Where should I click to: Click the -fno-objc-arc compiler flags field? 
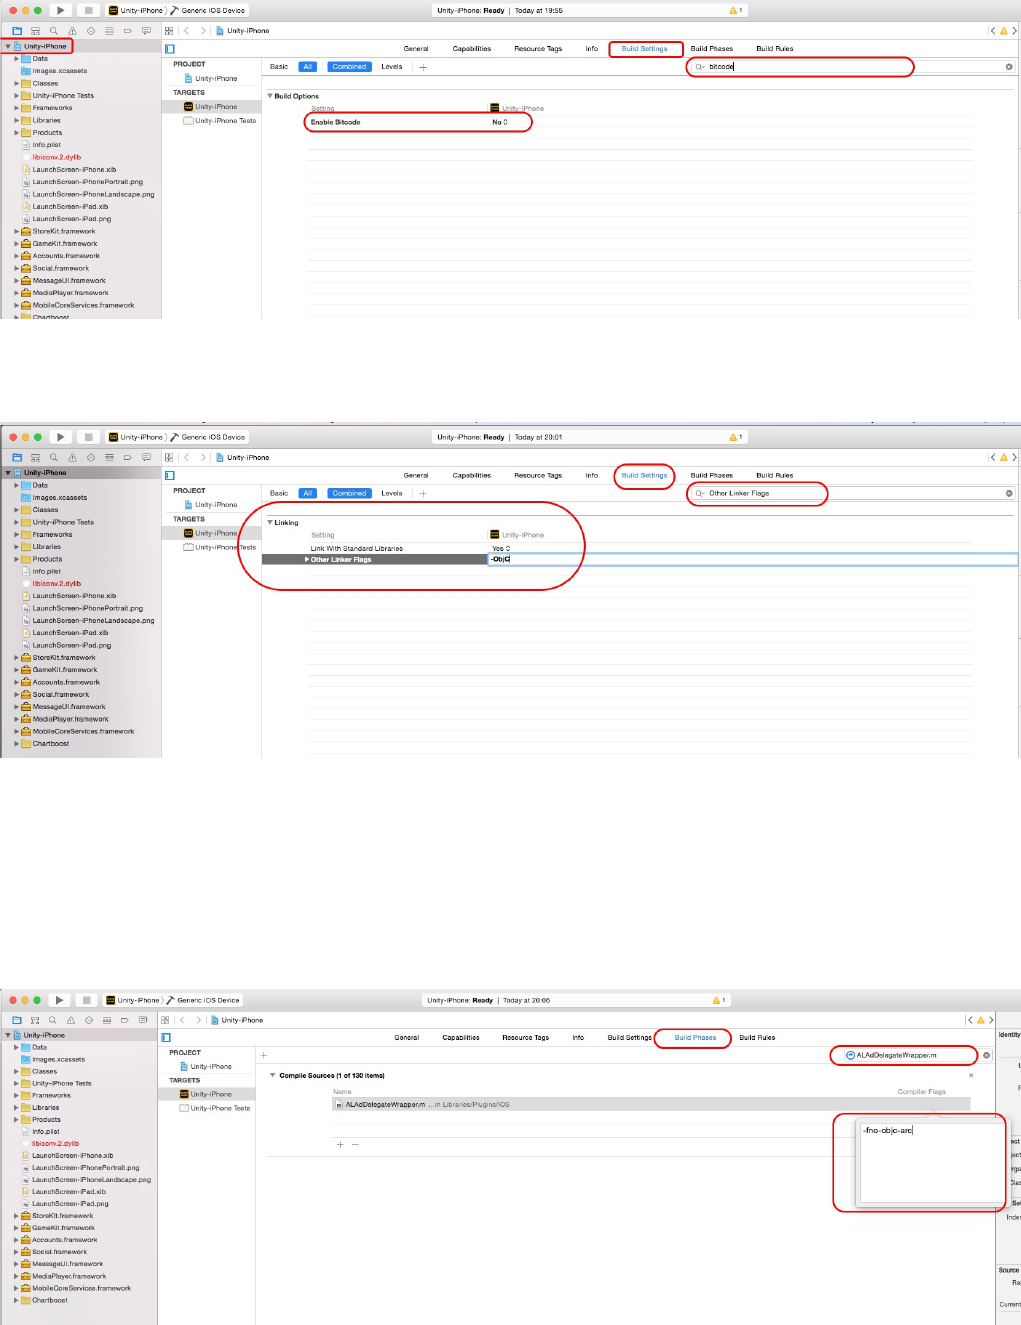pos(931,1163)
